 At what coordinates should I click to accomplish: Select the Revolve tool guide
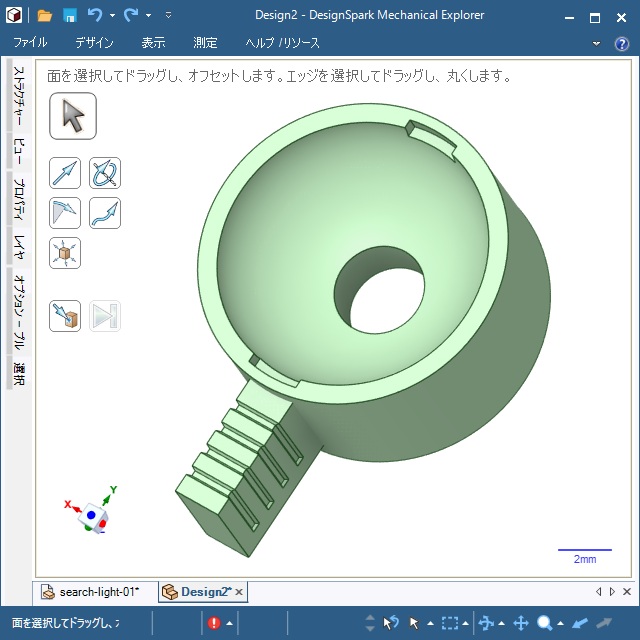tap(104, 173)
